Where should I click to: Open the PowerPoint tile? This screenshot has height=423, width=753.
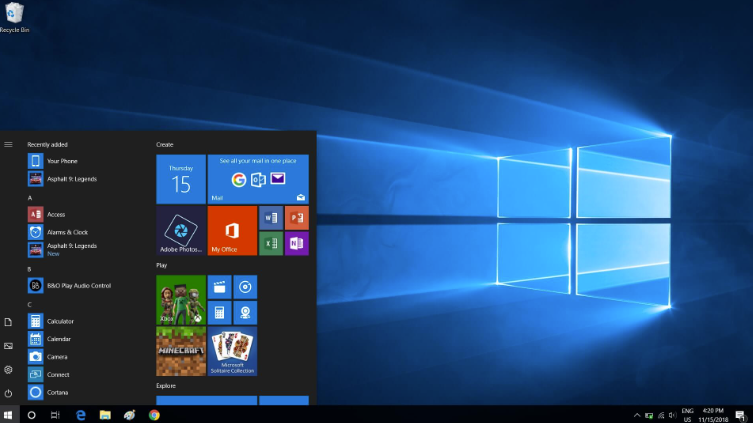(x=297, y=218)
